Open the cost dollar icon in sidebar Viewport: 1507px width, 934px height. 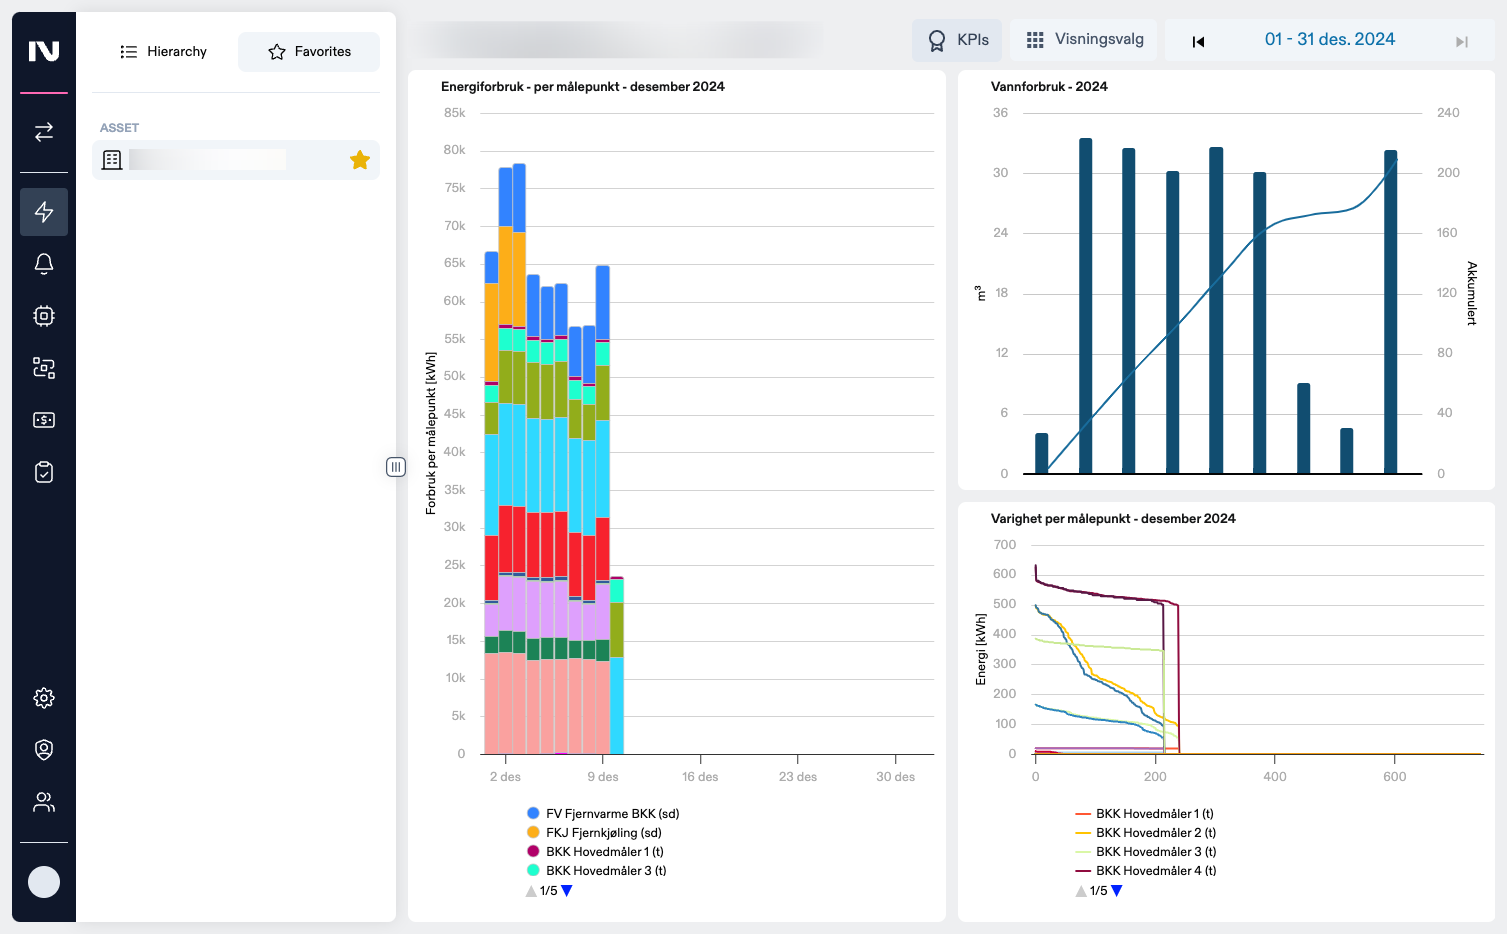click(44, 420)
